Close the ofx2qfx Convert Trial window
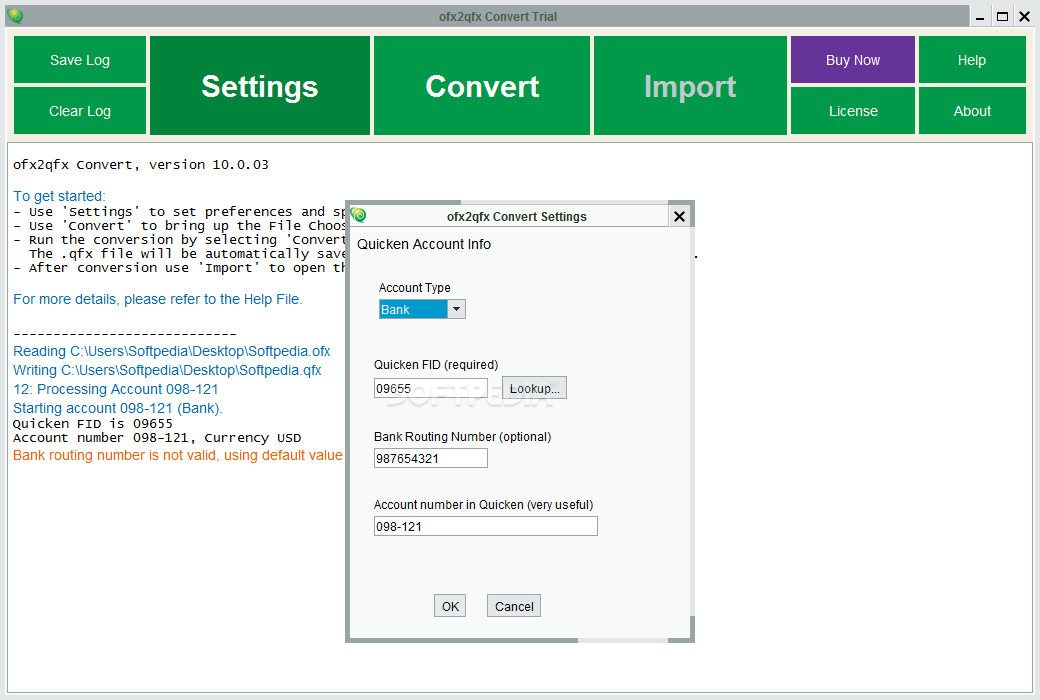Image resolution: width=1040 pixels, height=700 pixels. pyautogui.click(x=1024, y=17)
